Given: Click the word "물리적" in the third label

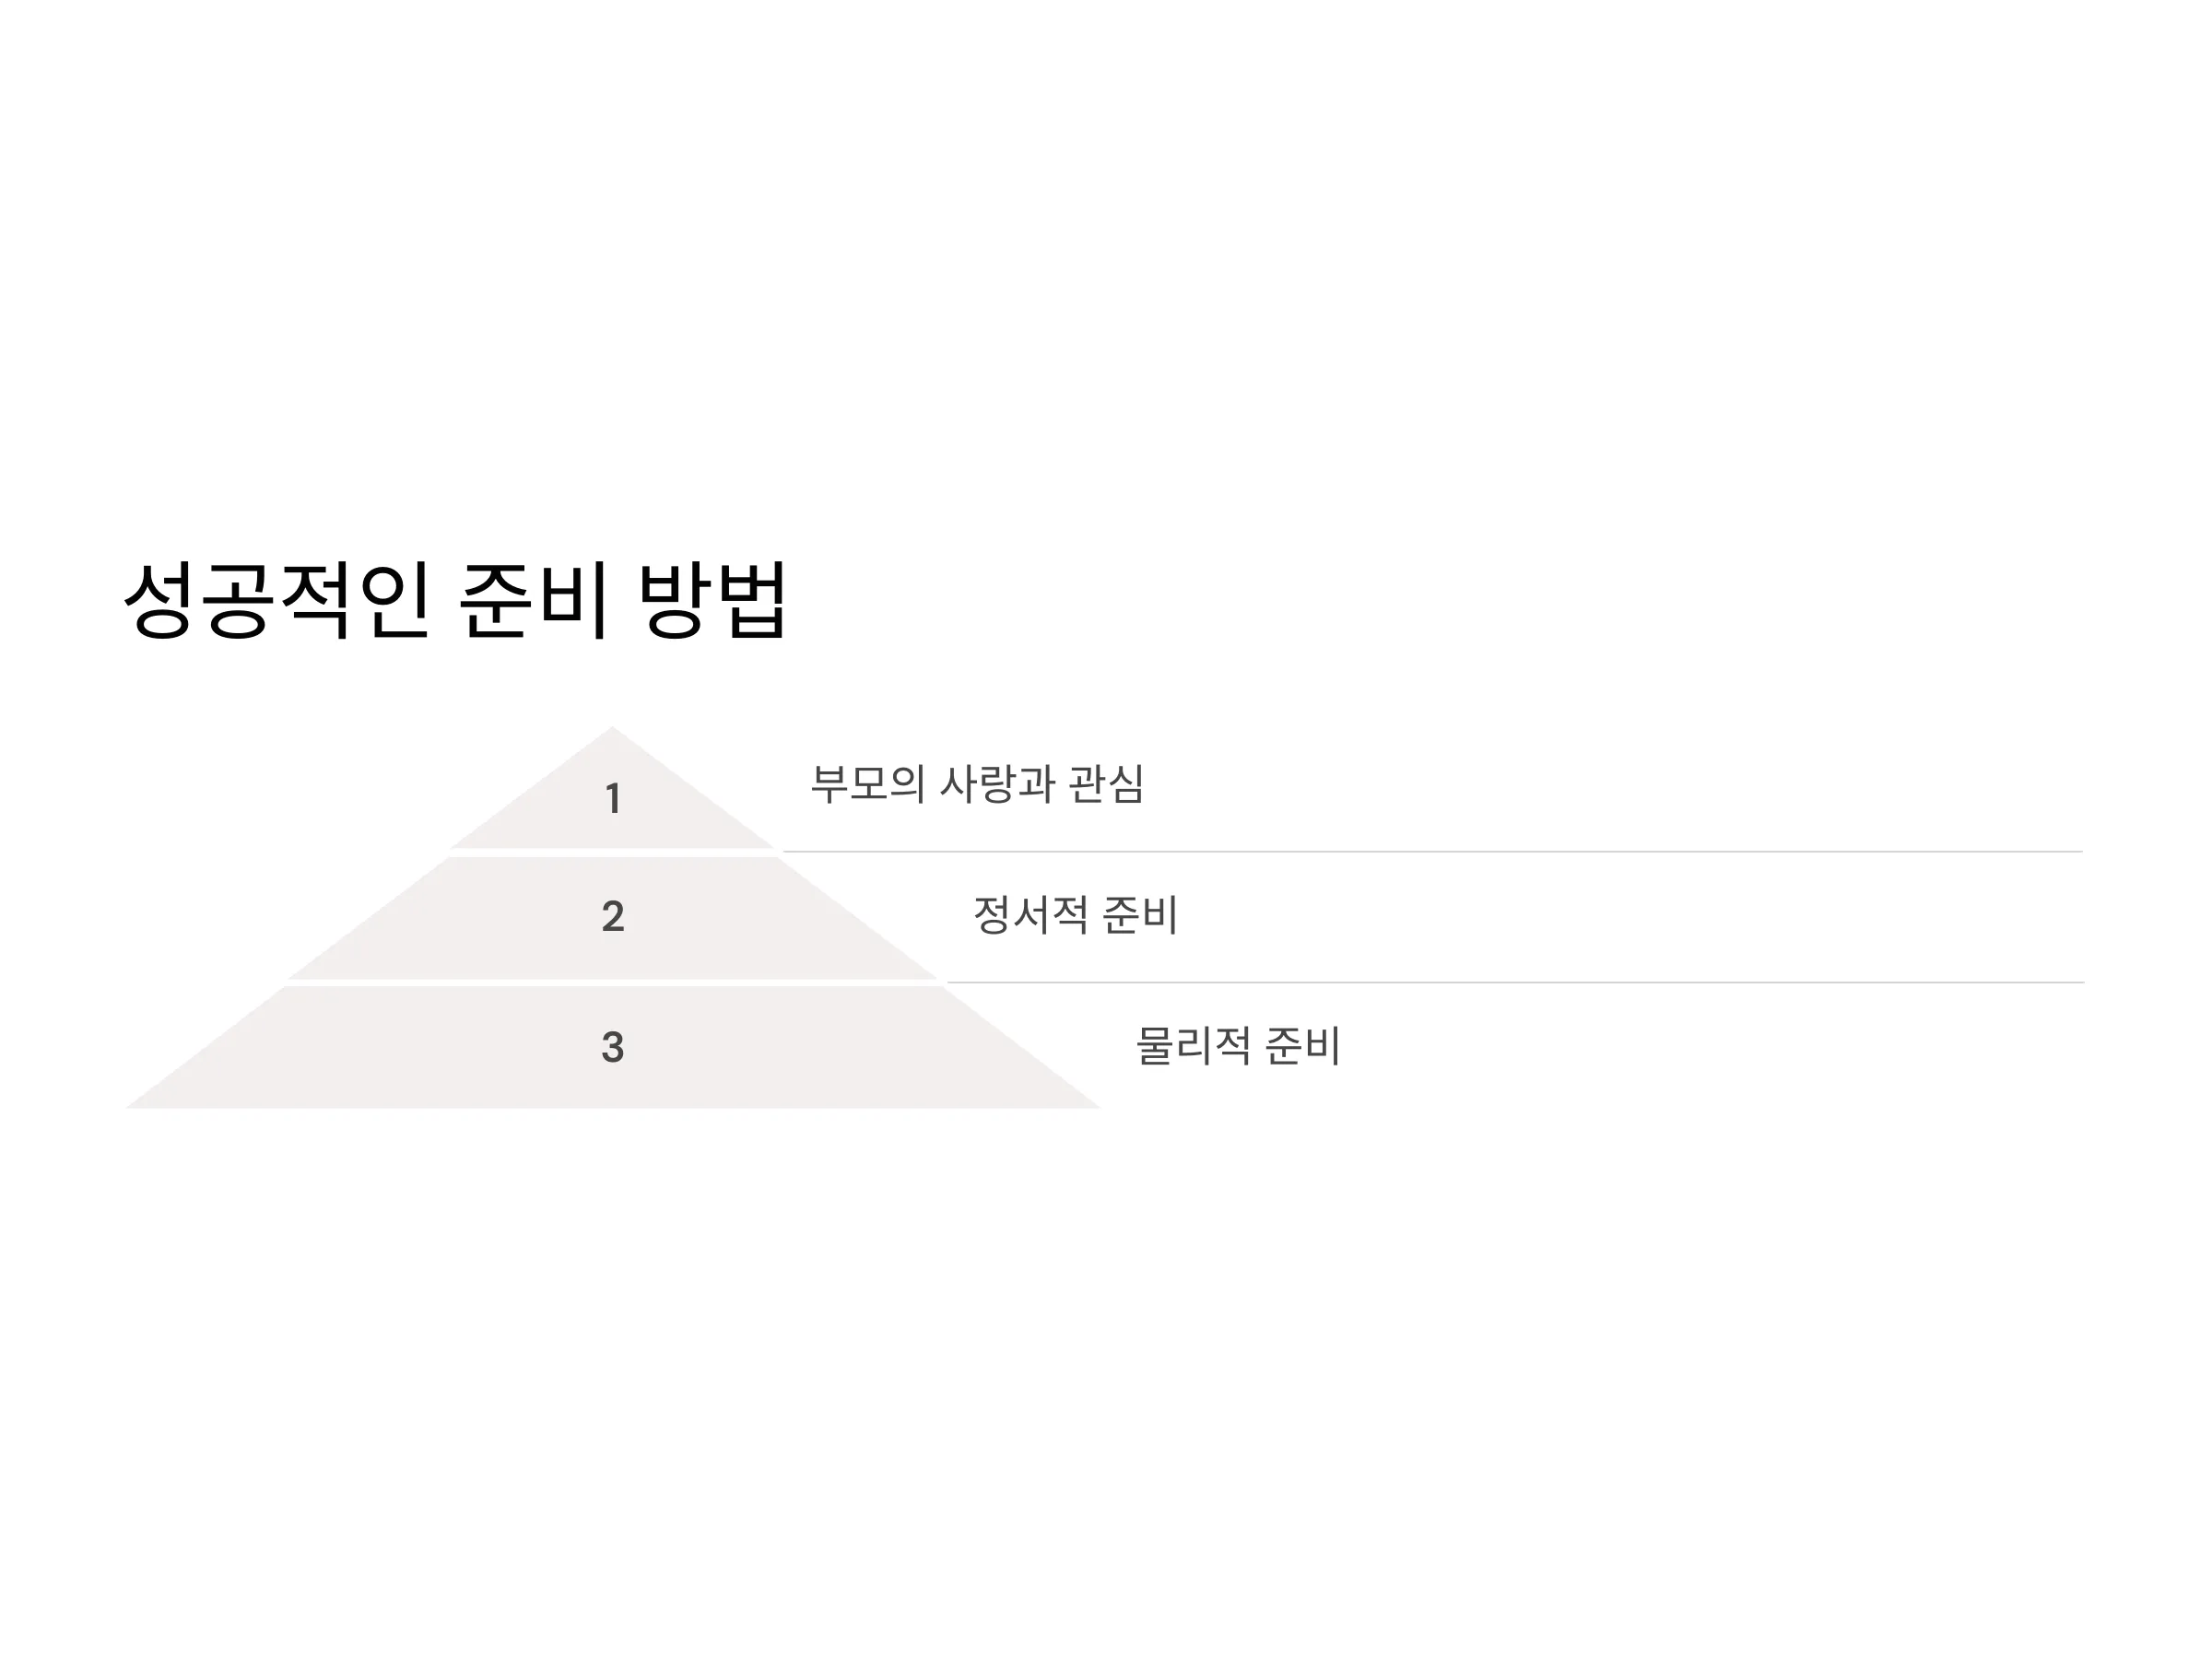Looking at the screenshot, I should tap(1194, 1045).
